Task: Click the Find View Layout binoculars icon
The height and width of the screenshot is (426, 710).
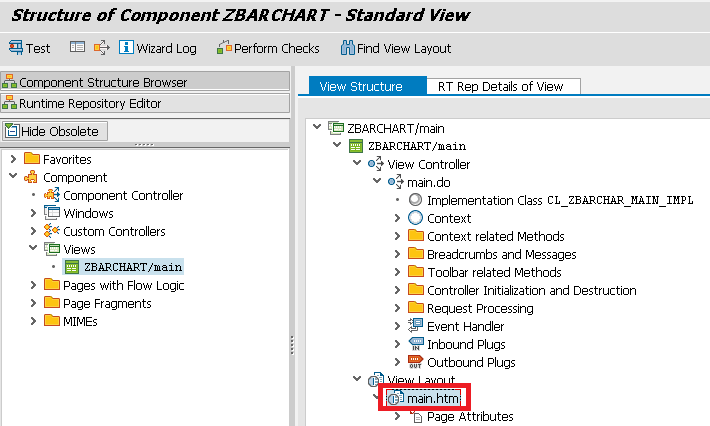Action: 347,47
